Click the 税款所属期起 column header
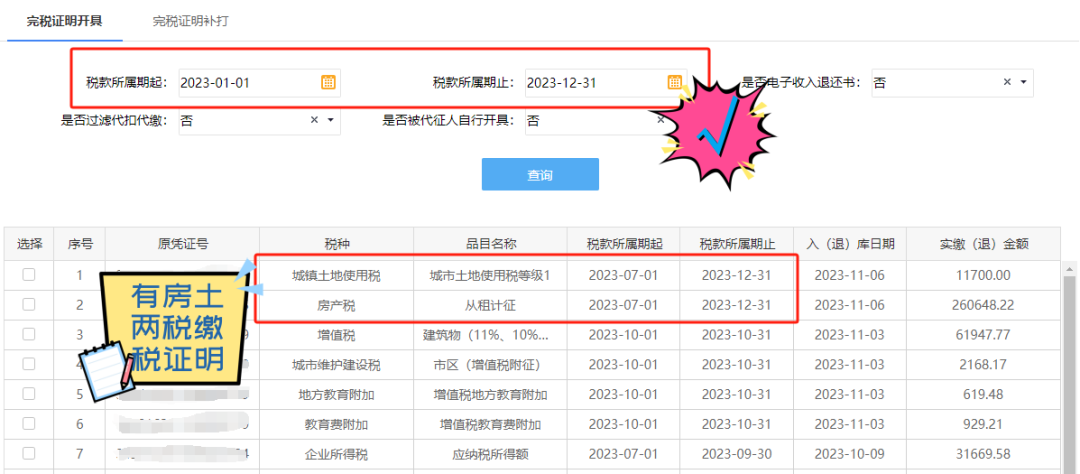Viewport: 1080px width, 474px height. tap(624, 243)
